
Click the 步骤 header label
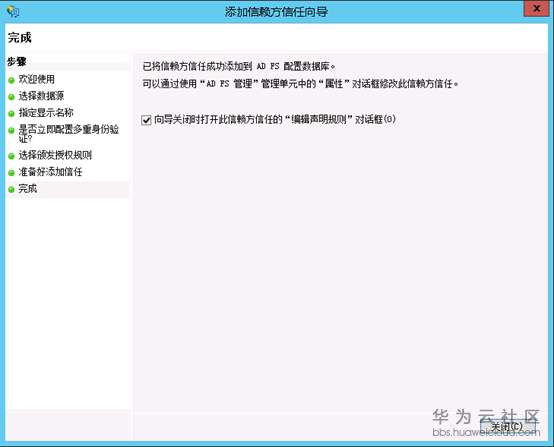click(17, 61)
